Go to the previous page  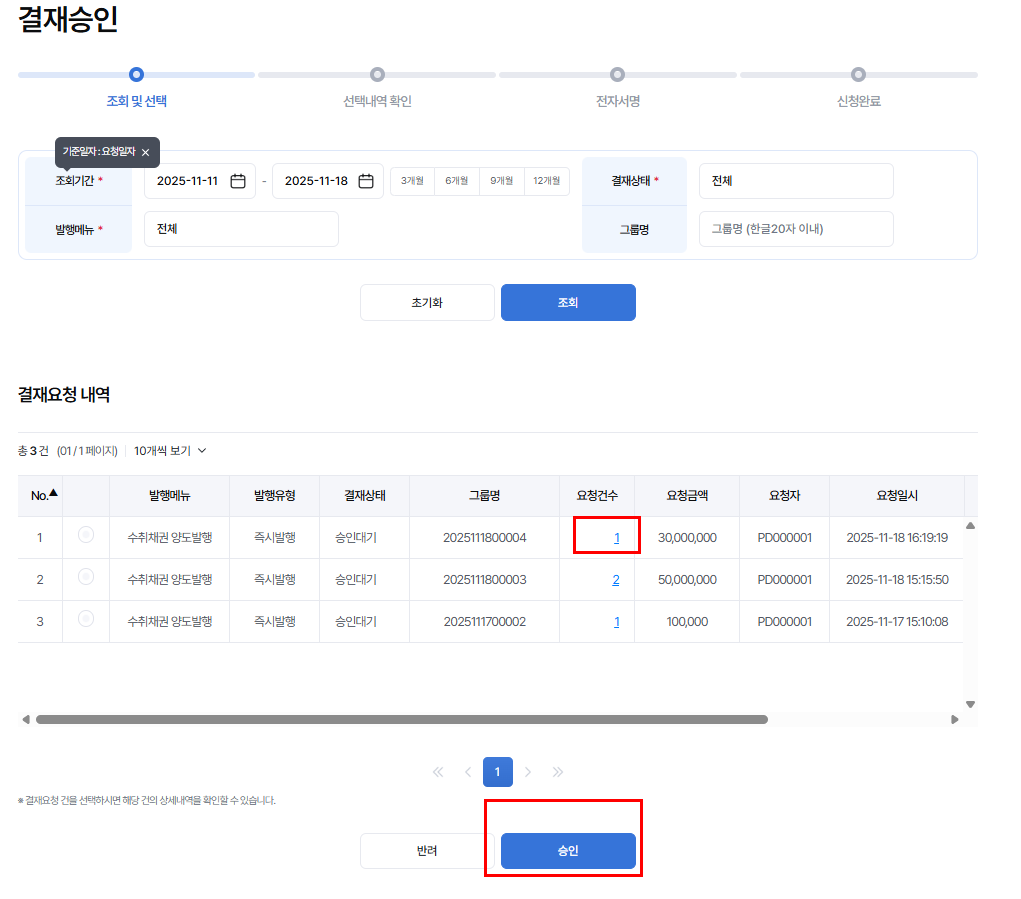click(x=468, y=772)
